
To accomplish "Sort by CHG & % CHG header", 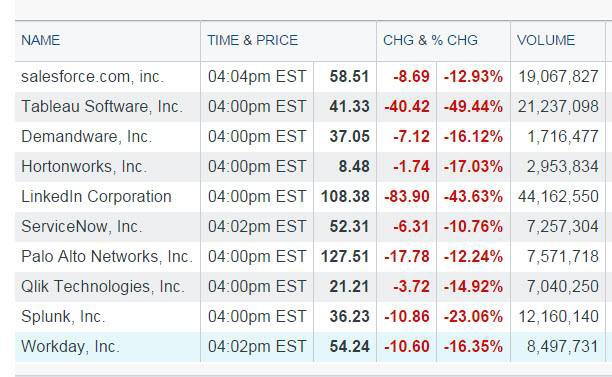I will [x=430, y=40].
